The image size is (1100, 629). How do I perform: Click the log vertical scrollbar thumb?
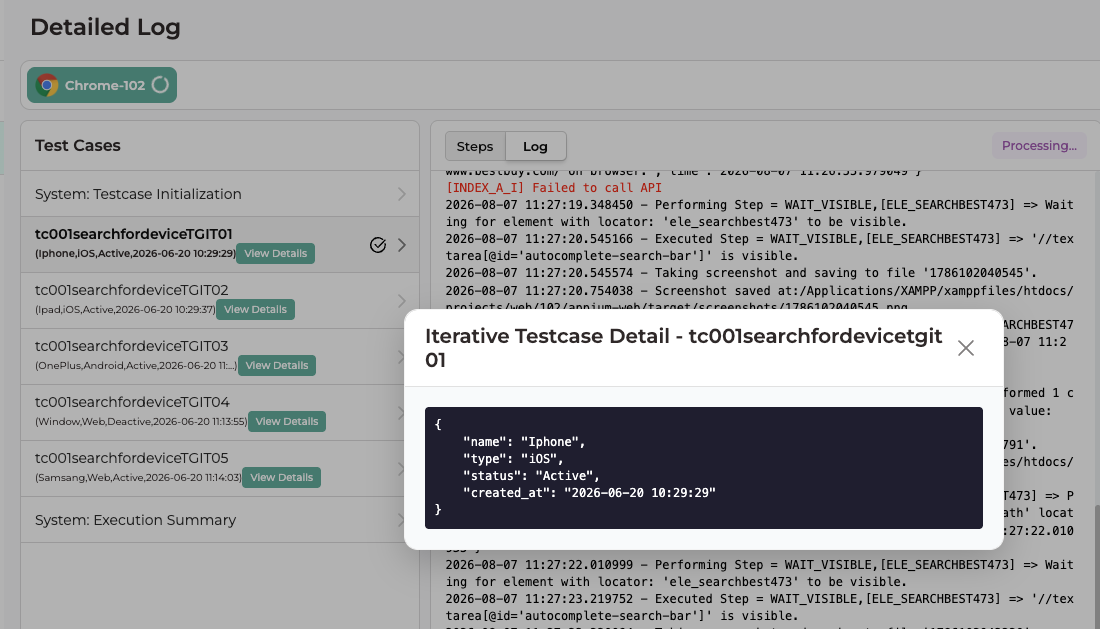coord(1096,566)
